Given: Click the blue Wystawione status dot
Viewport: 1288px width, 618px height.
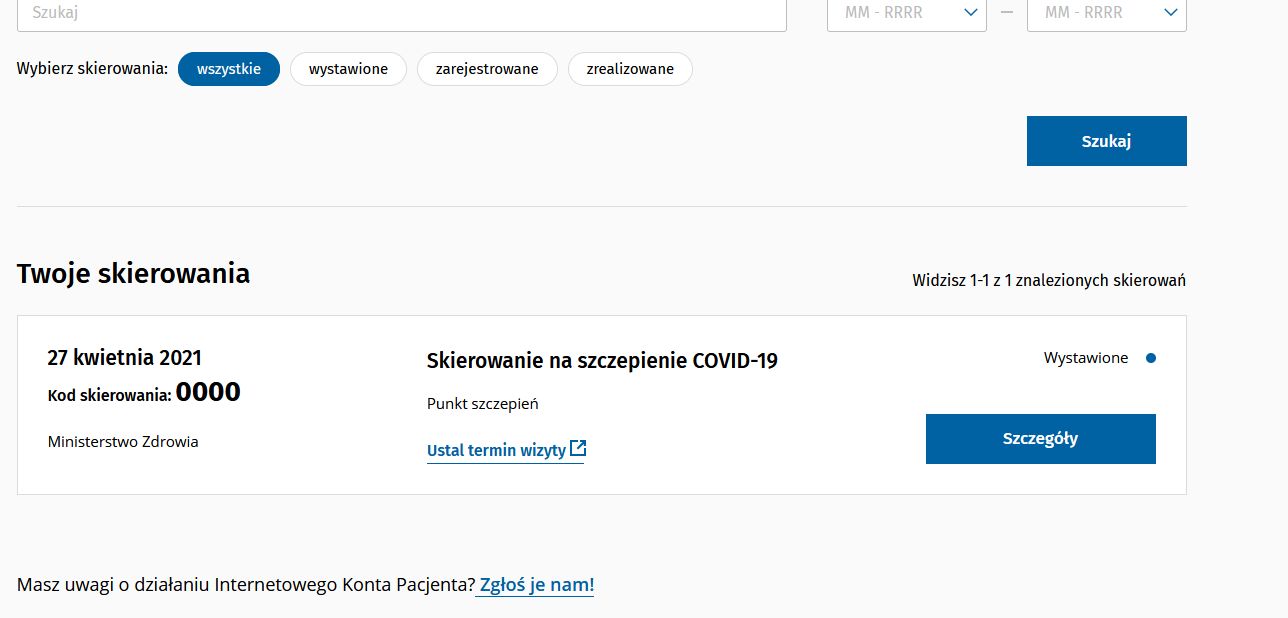Looking at the screenshot, I should tap(1151, 358).
